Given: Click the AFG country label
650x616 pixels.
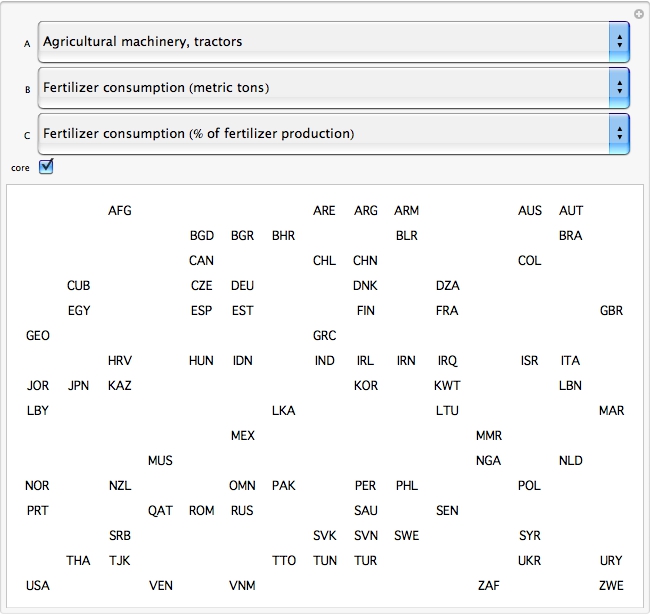Looking at the screenshot, I should 120,211.
